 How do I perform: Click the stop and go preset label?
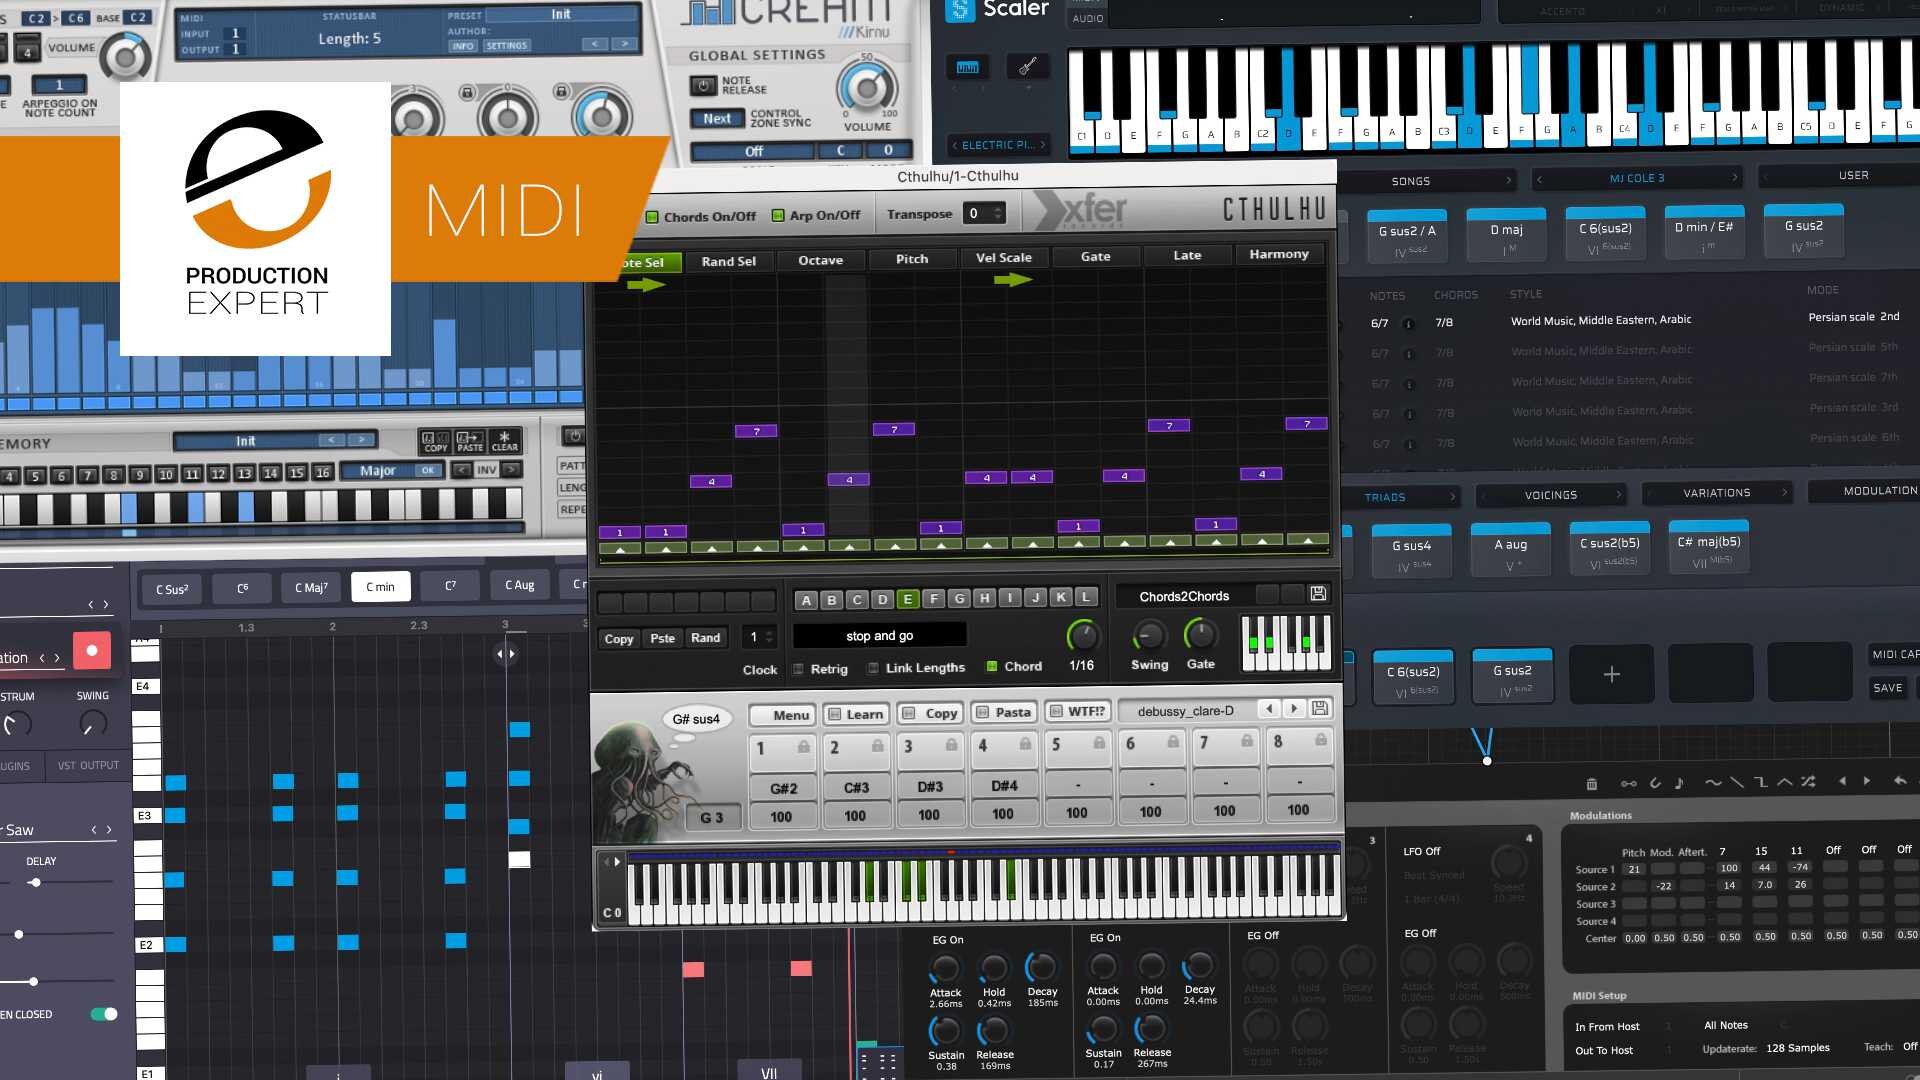pos(882,636)
